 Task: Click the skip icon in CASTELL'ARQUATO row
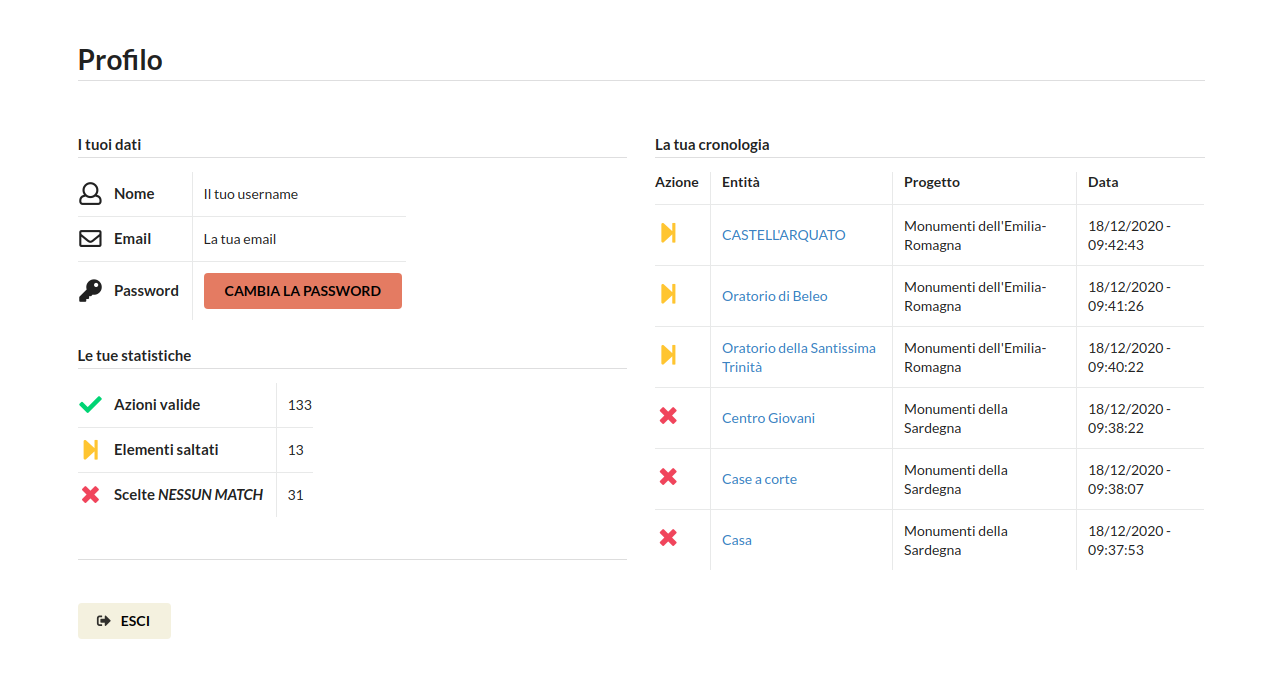click(668, 234)
